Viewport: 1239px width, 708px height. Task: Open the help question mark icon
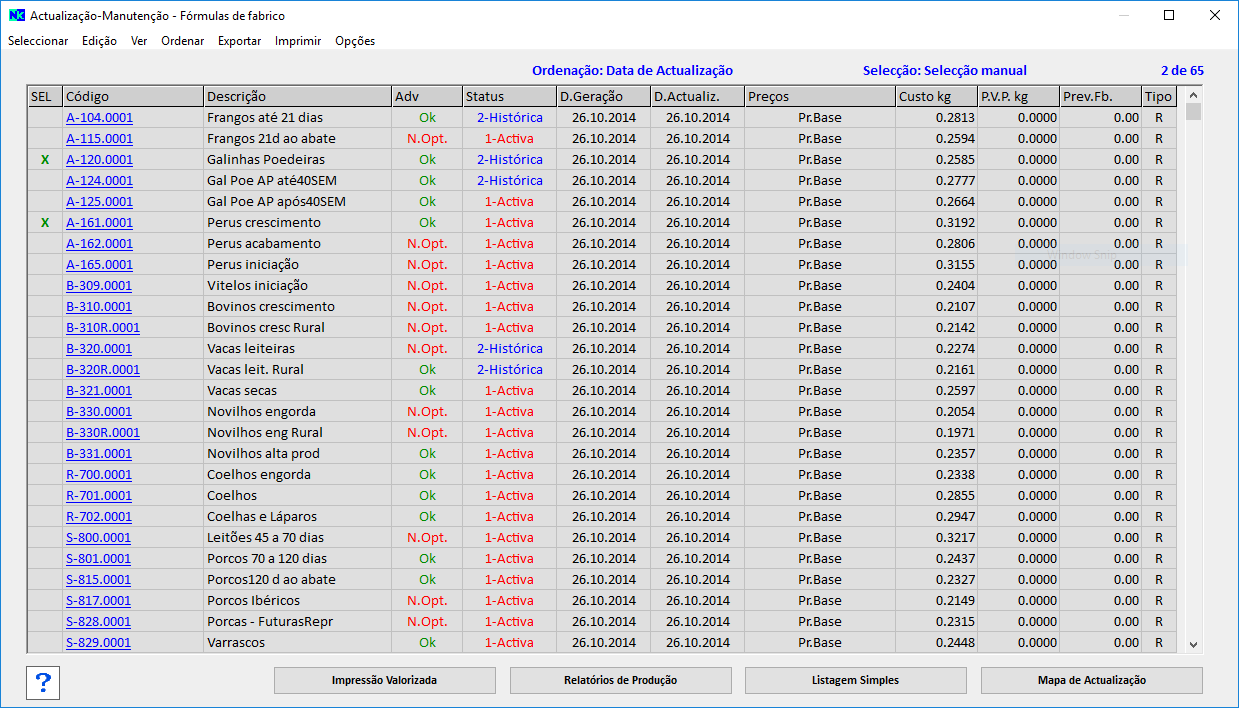pyautogui.click(x=43, y=681)
